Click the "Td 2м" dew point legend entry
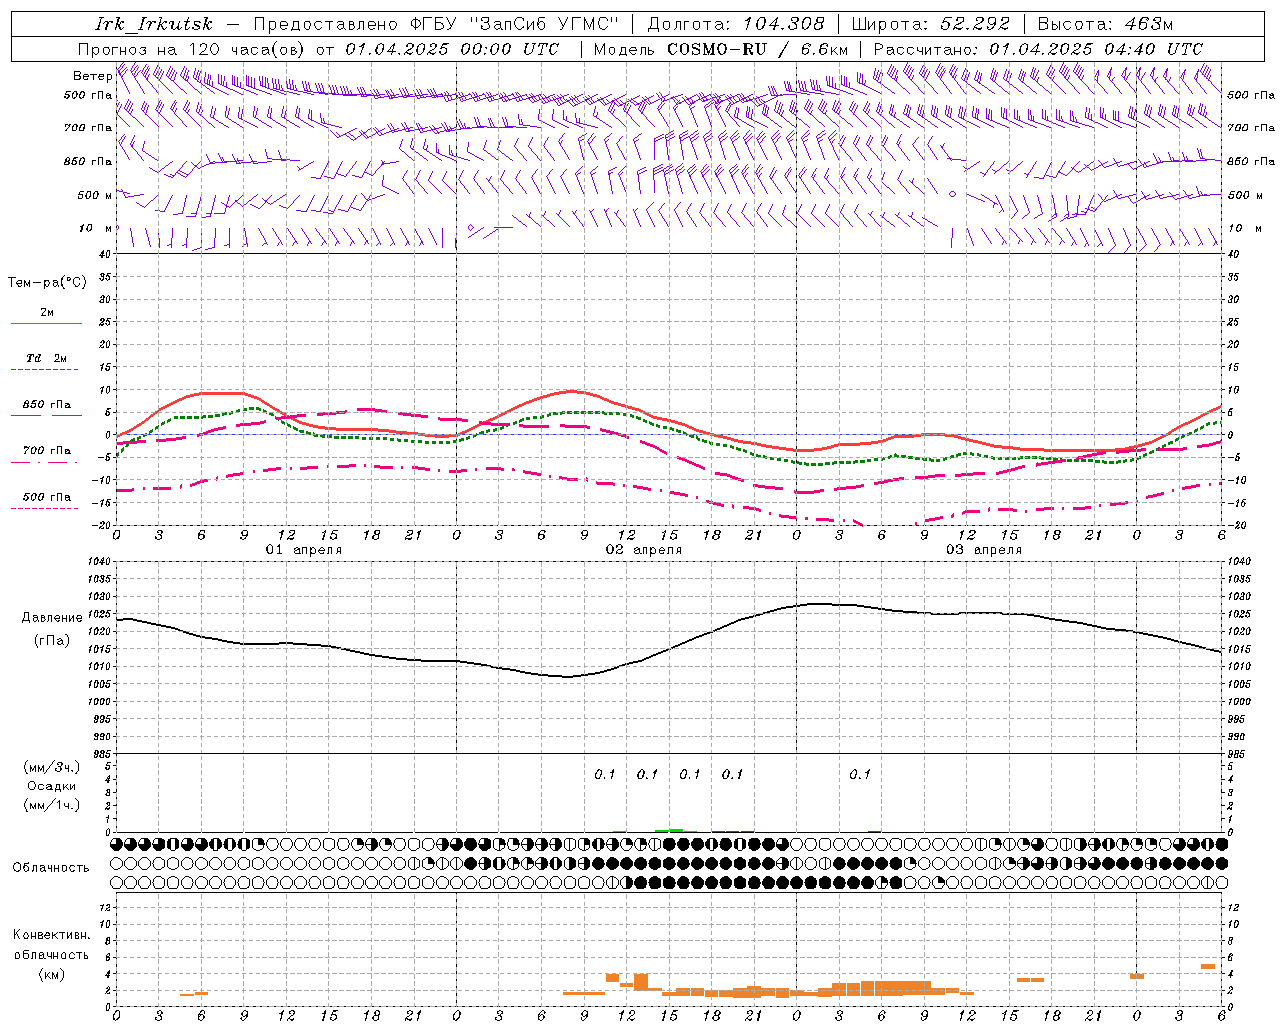Image resolution: width=1280 pixels, height=1024 pixels. (x=47, y=358)
